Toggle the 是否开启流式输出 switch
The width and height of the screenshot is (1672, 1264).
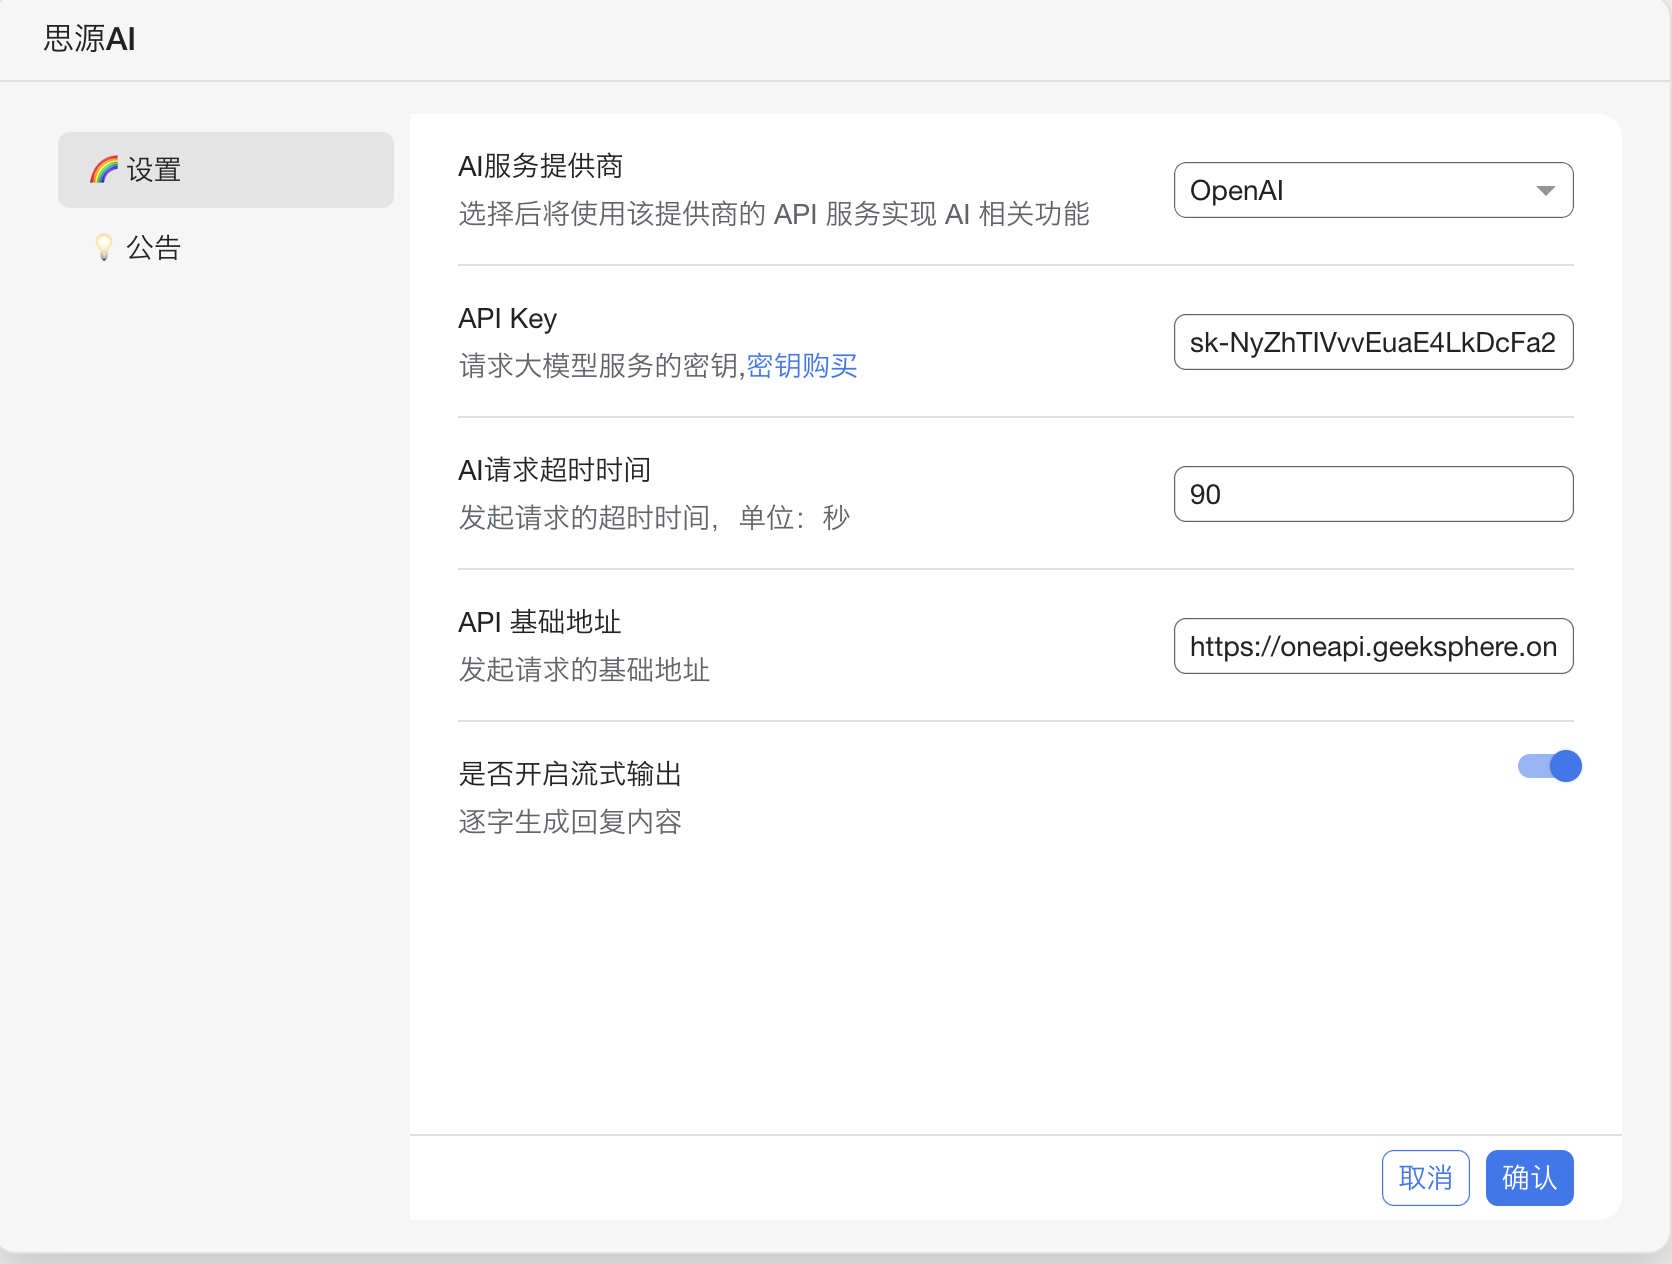point(1549,766)
